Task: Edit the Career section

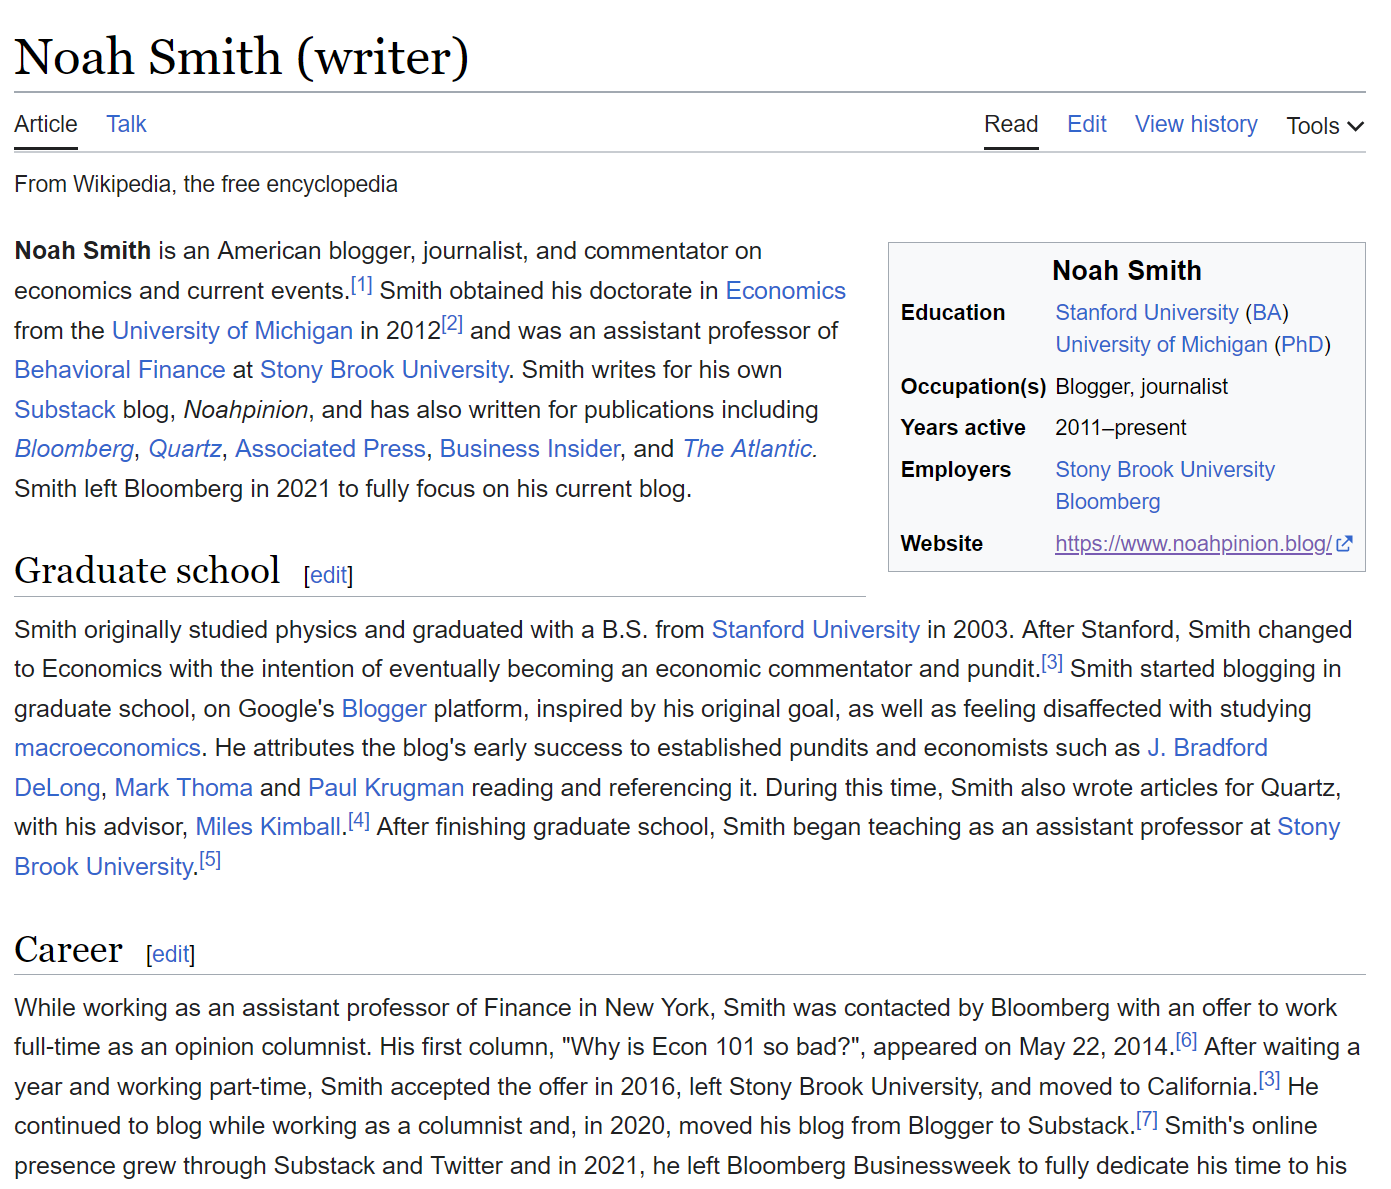Action: (170, 954)
